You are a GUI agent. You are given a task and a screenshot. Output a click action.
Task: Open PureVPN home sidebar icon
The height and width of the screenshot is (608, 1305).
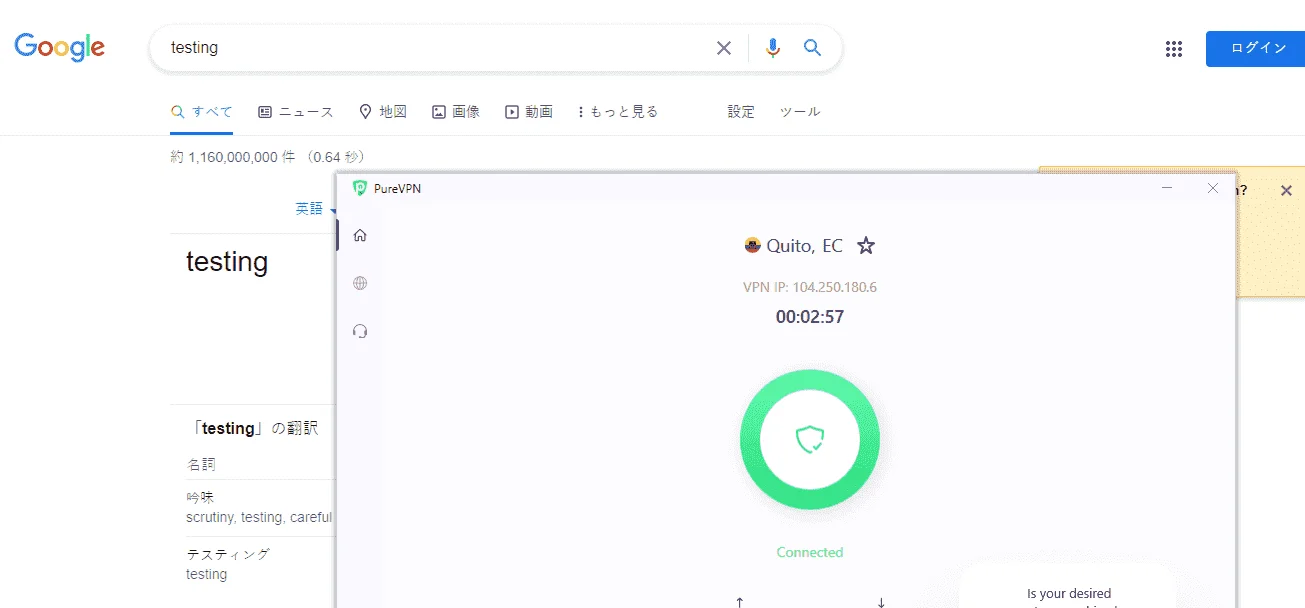coord(360,235)
